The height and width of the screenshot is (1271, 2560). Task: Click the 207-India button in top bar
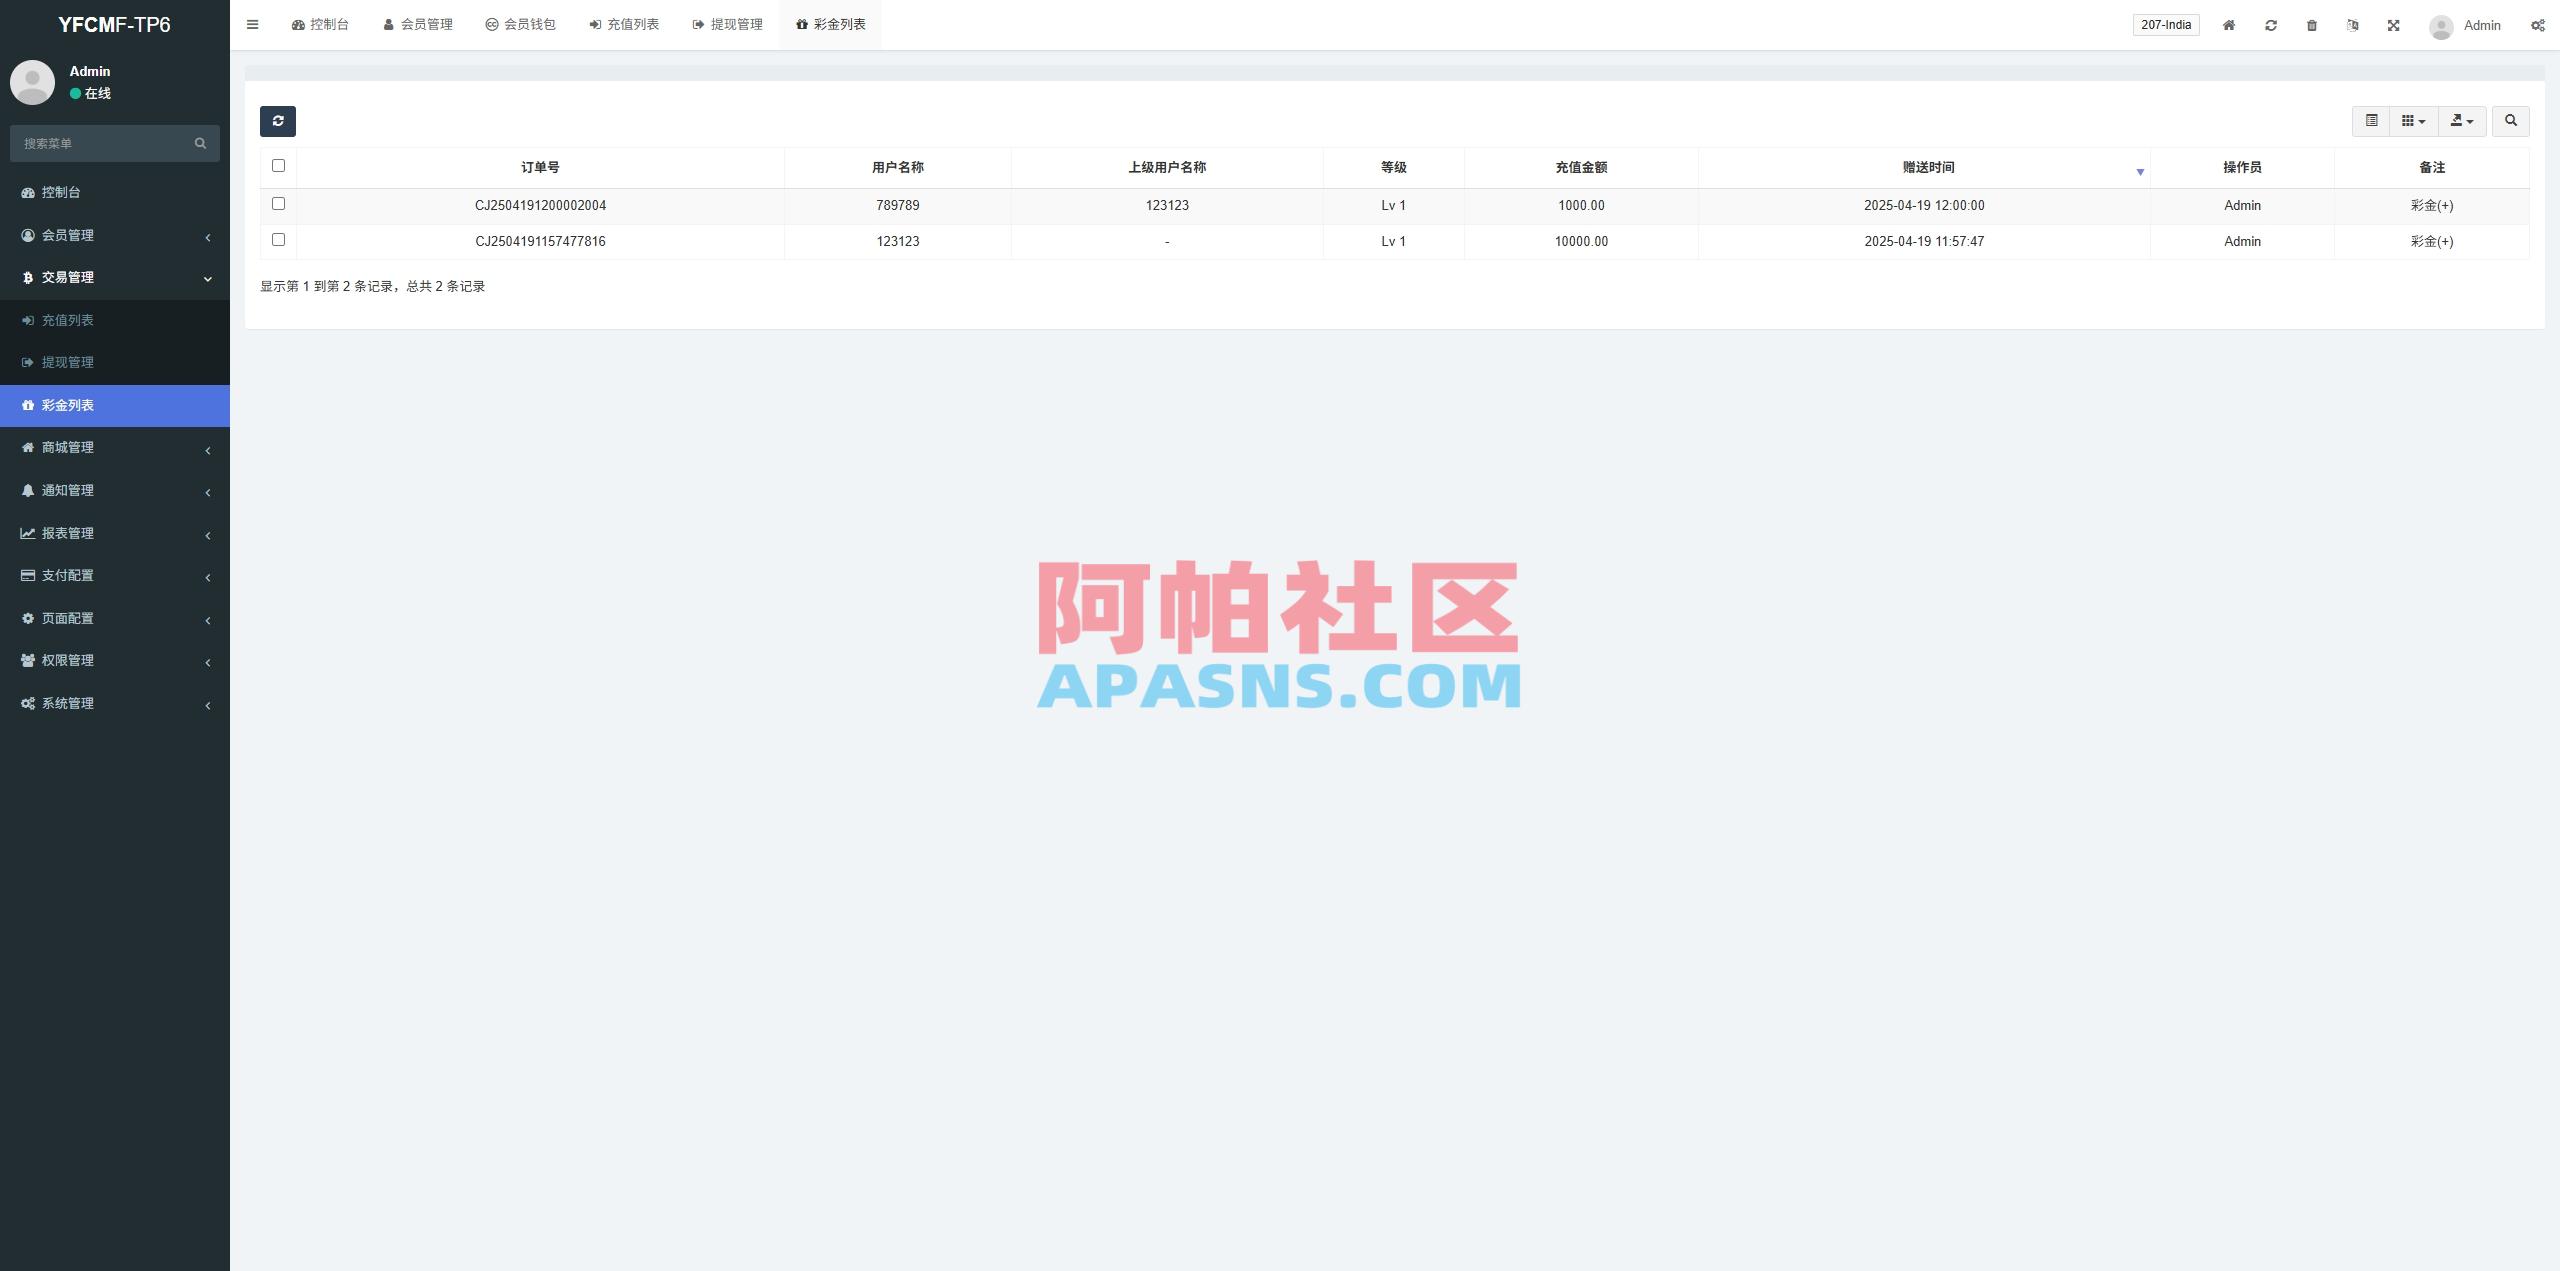[x=2166, y=24]
